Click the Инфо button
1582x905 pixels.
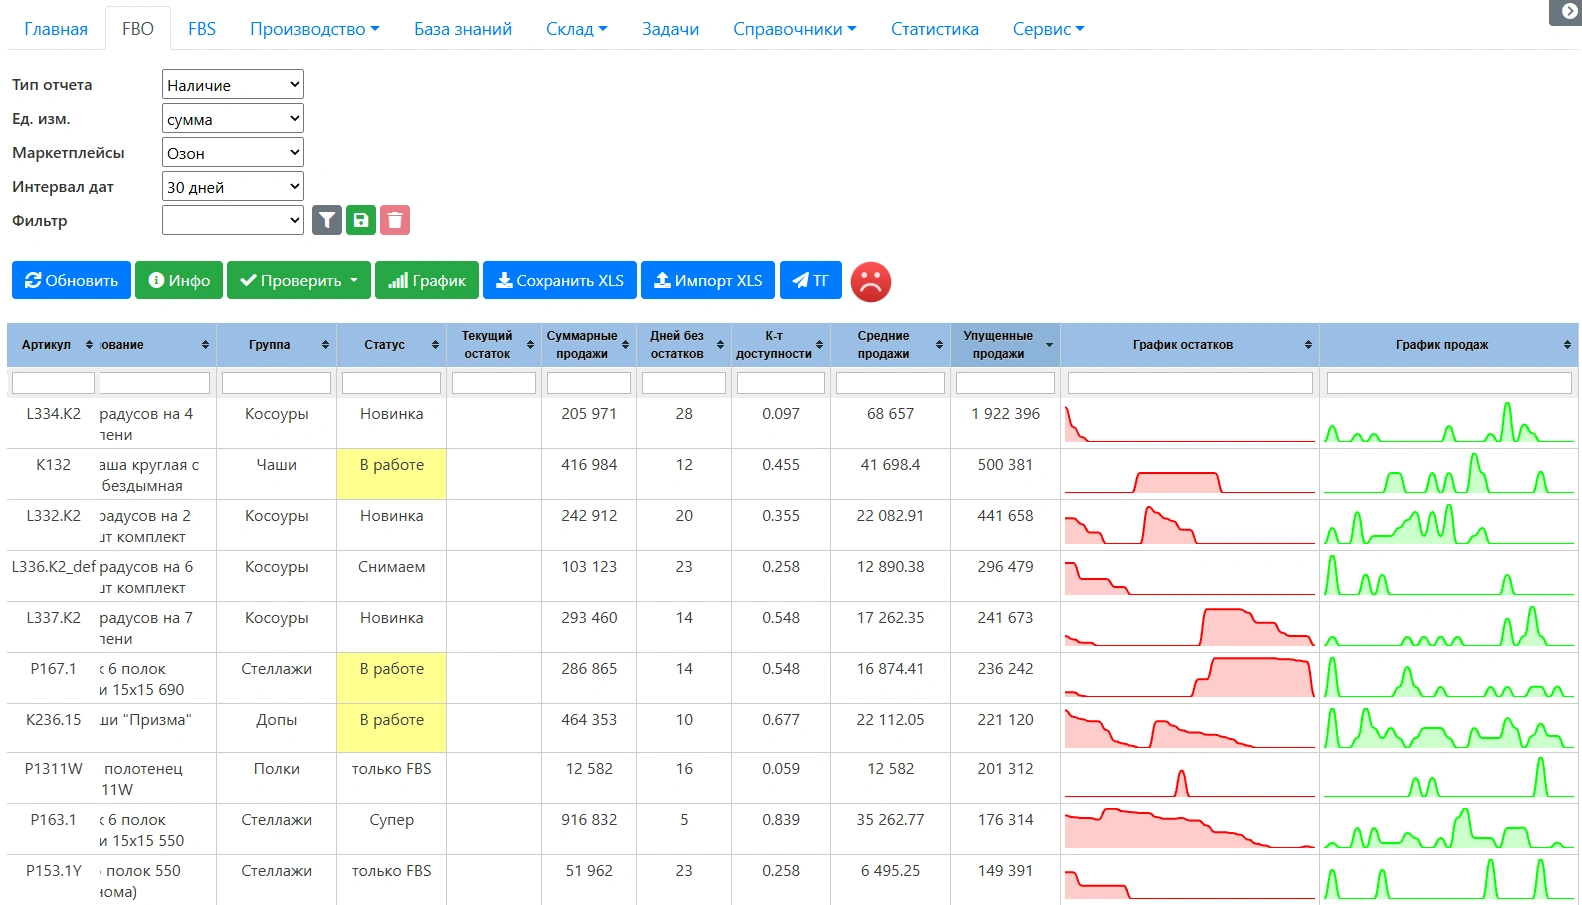179,280
